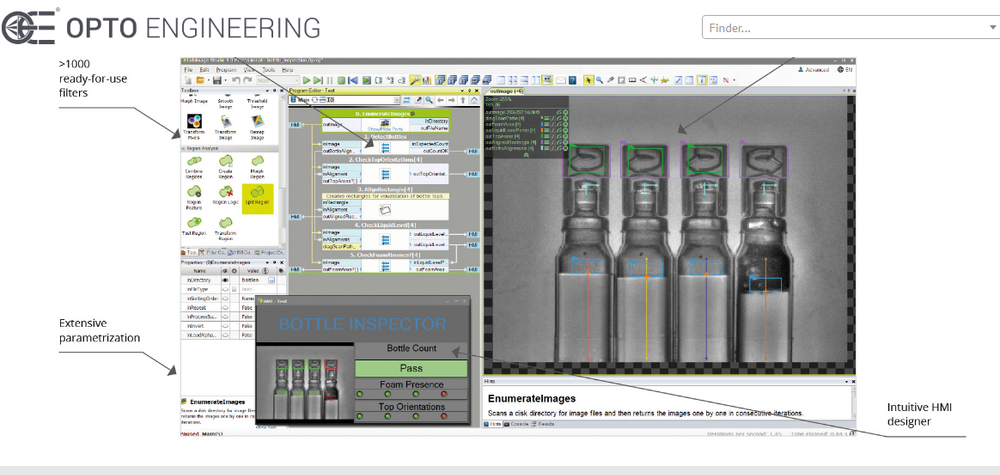Click the home icon in Program Editor toolbar

(x=474, y=100)
